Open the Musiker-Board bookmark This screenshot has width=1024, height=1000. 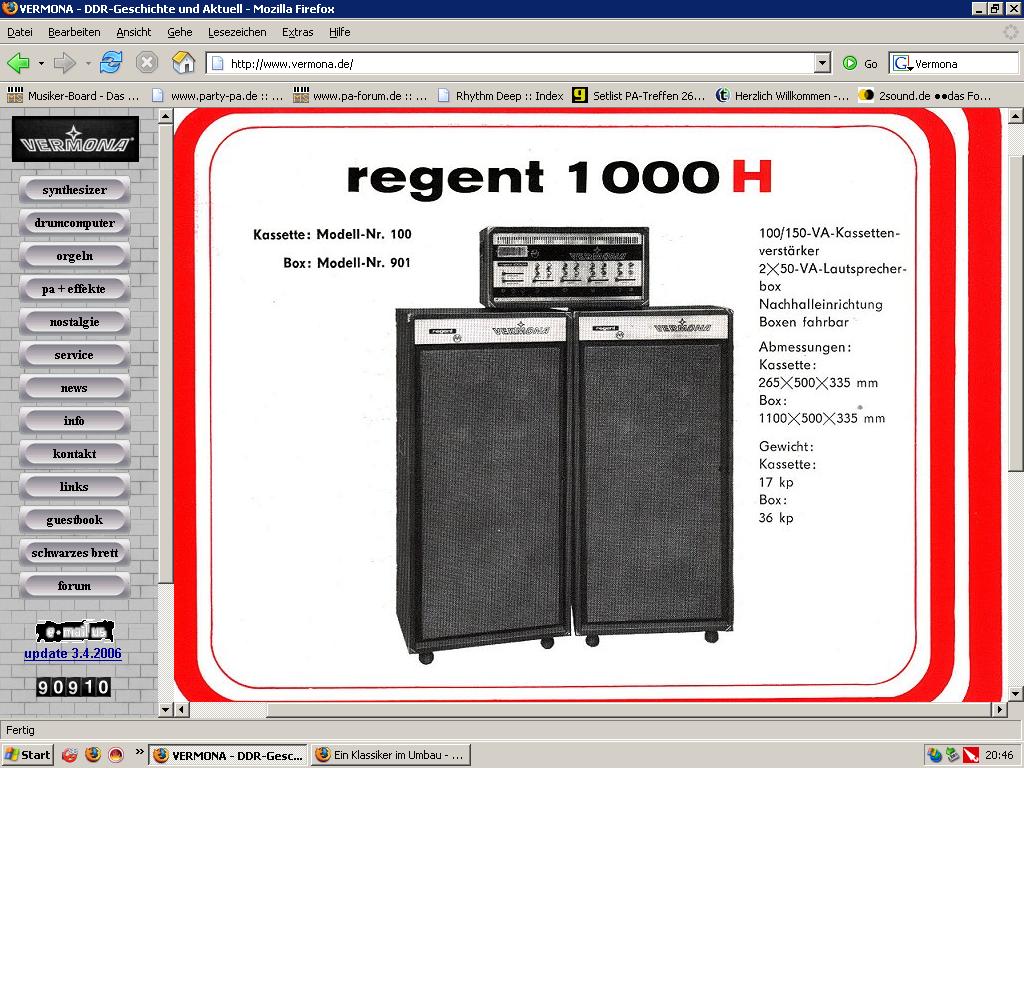73,96
